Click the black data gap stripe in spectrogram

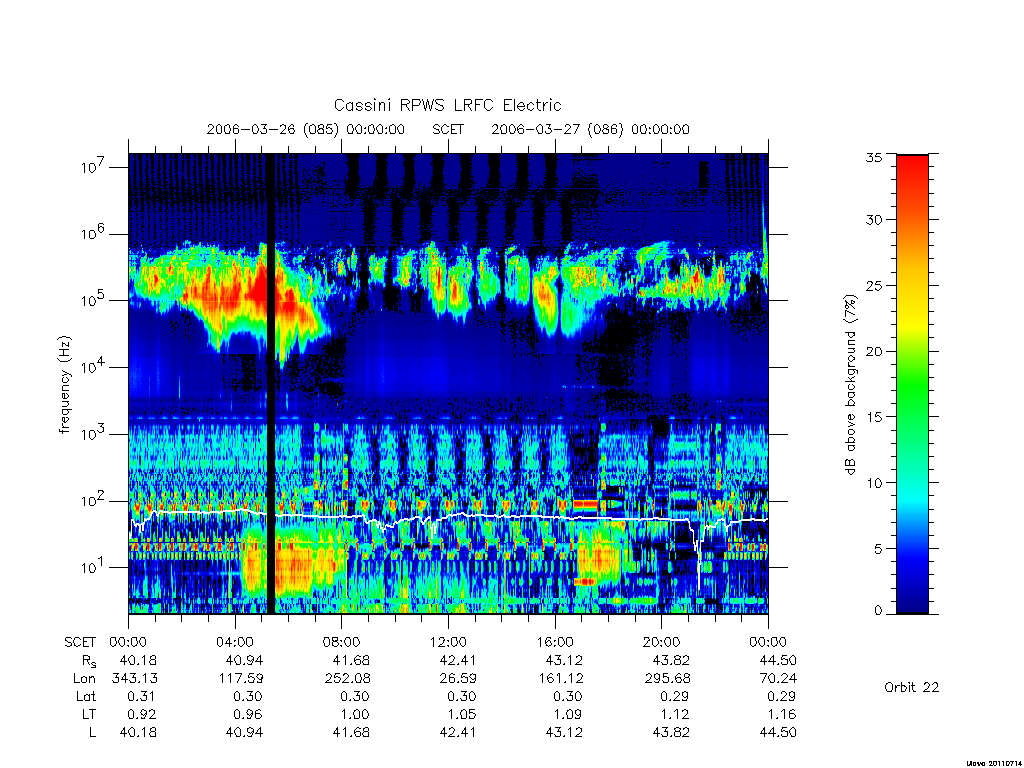271,384
